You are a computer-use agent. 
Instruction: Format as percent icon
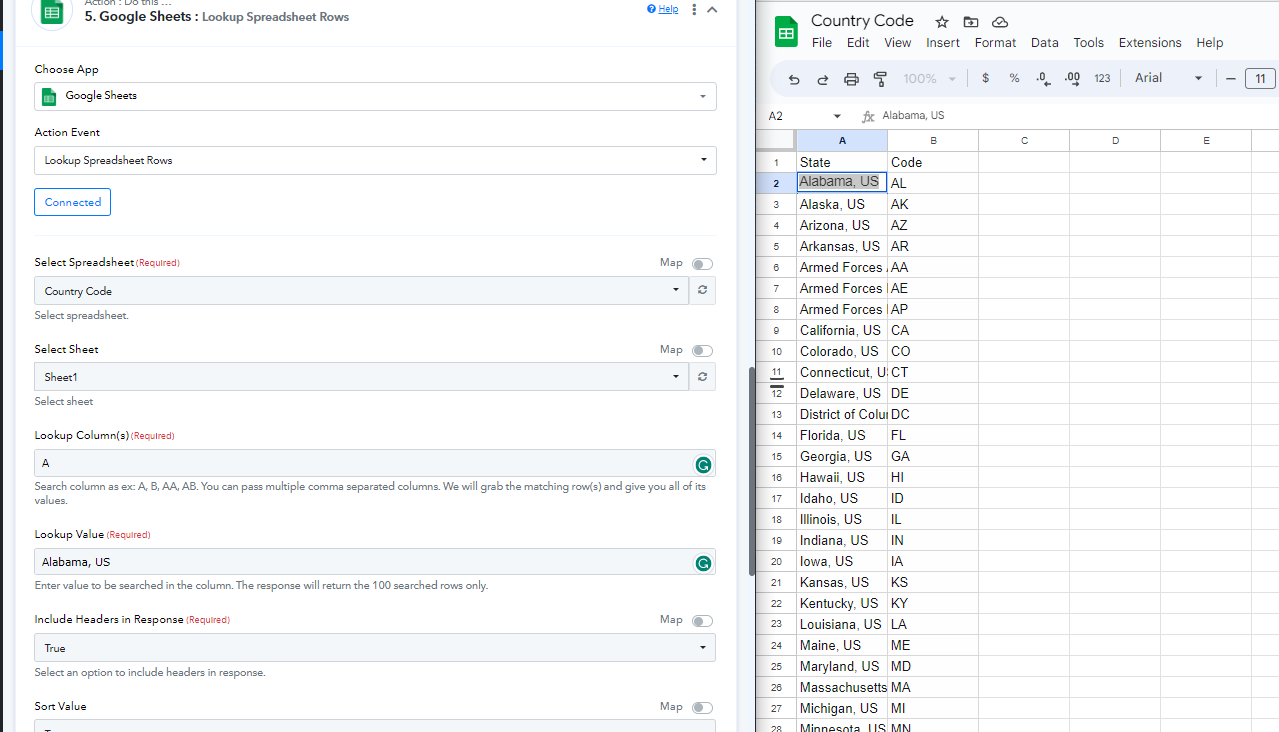[x=1014, y=78]
